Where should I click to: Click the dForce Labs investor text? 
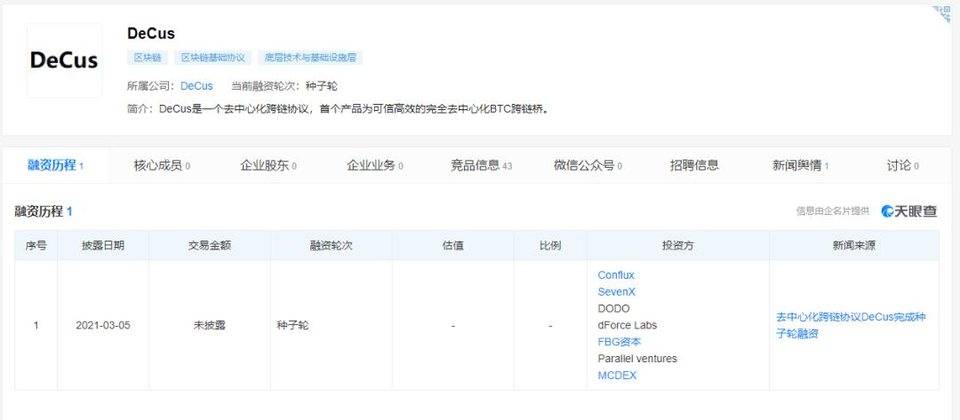point(627,325)
